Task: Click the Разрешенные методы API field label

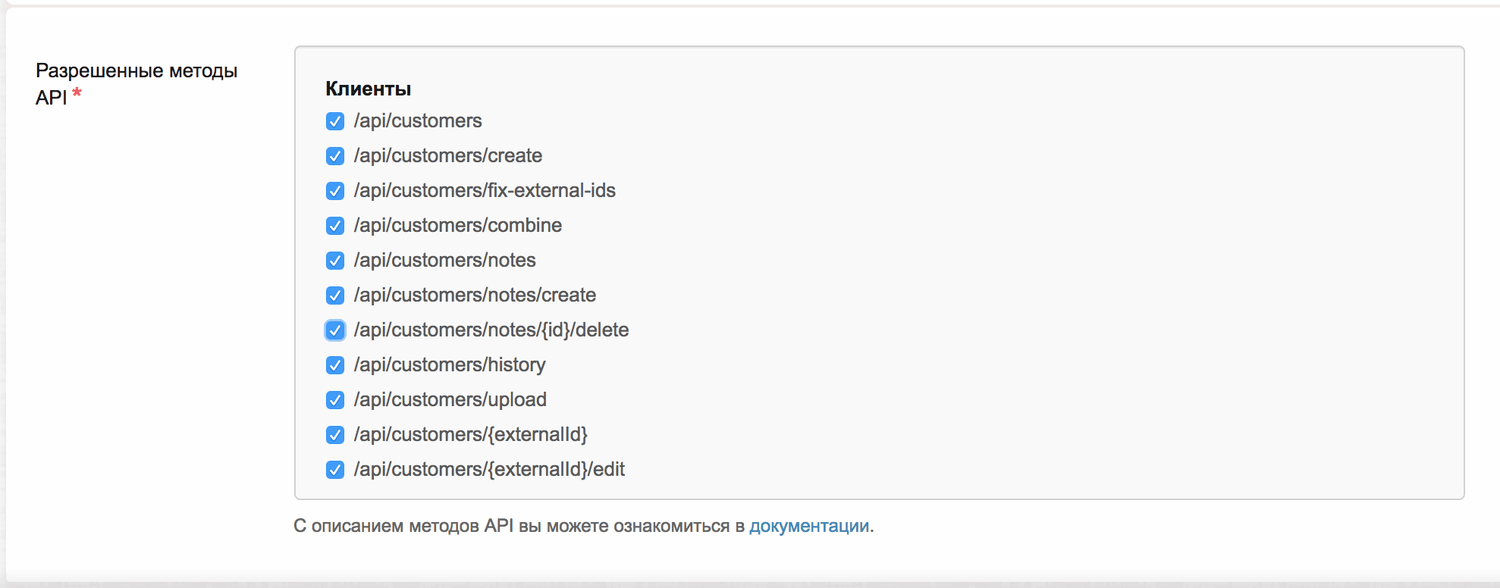Action: click(x=137, y=84)
